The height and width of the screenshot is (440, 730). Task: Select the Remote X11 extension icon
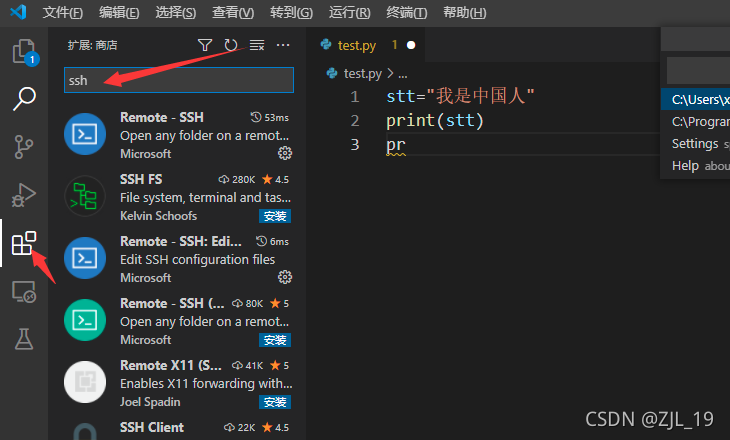pos(85,382)
